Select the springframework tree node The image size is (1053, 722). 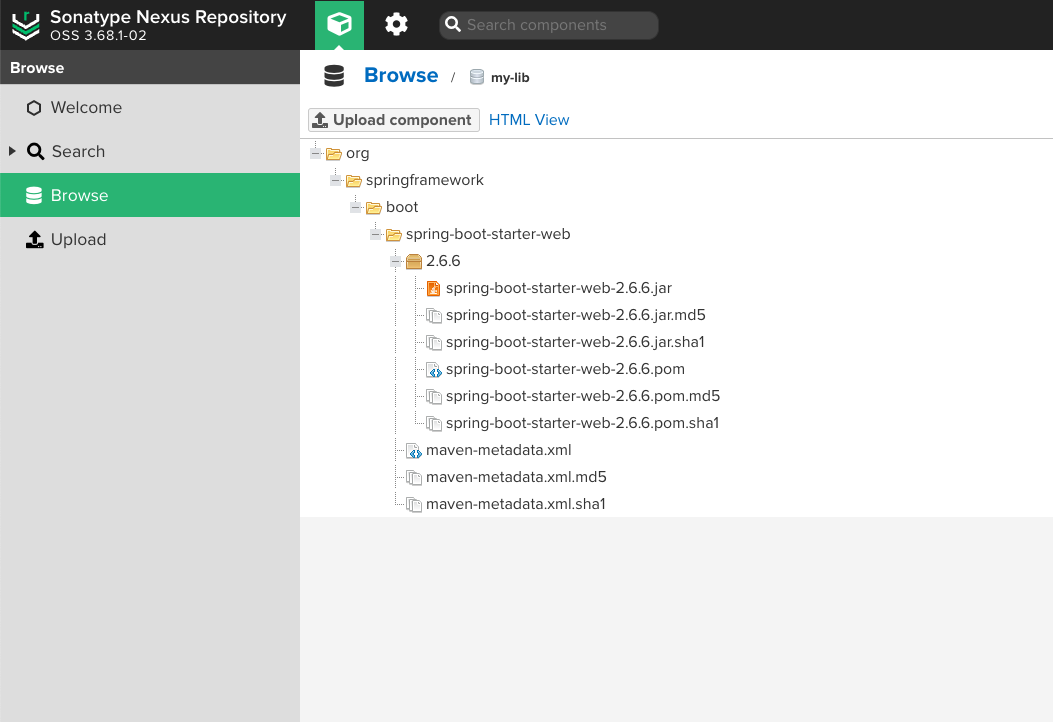coord(424,180)
